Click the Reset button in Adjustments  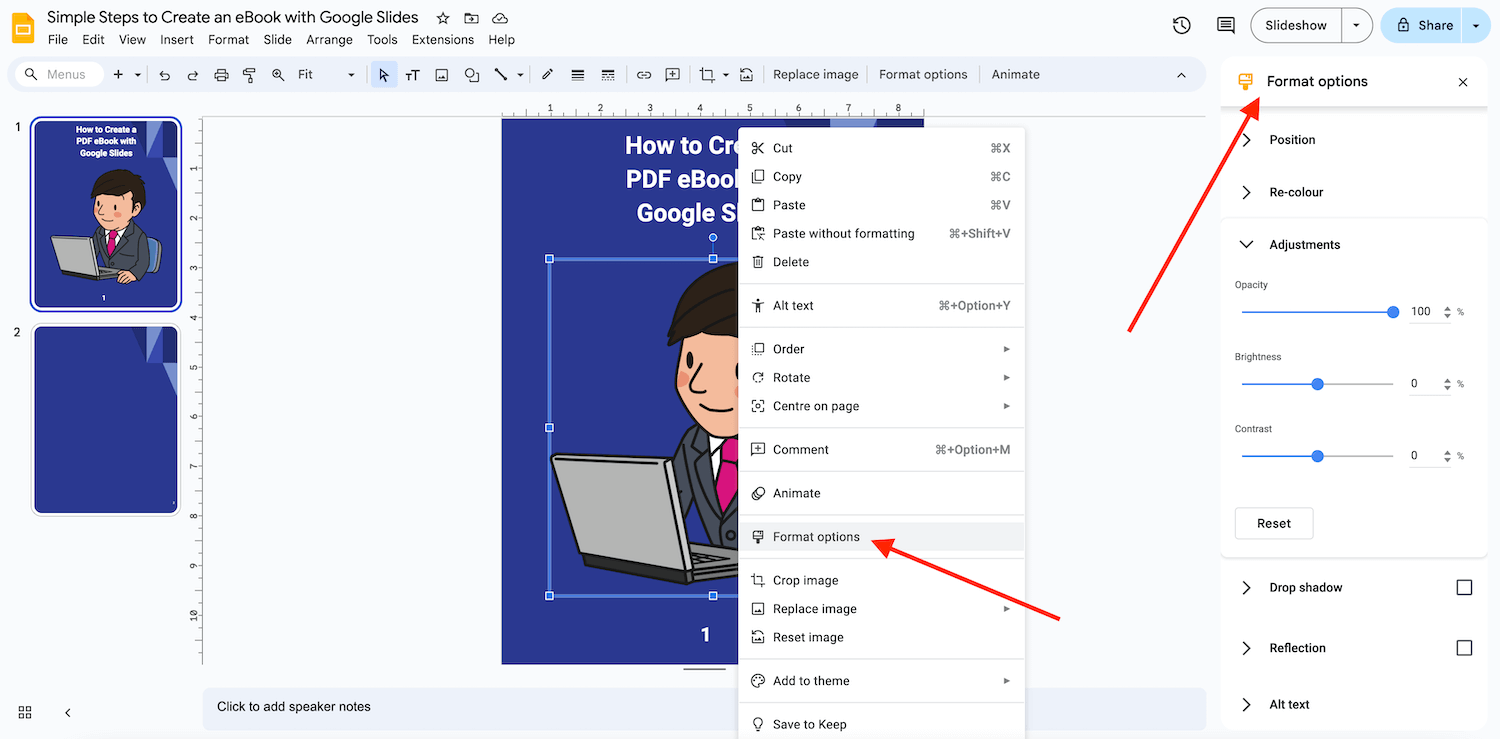(x=1273, y=523)
